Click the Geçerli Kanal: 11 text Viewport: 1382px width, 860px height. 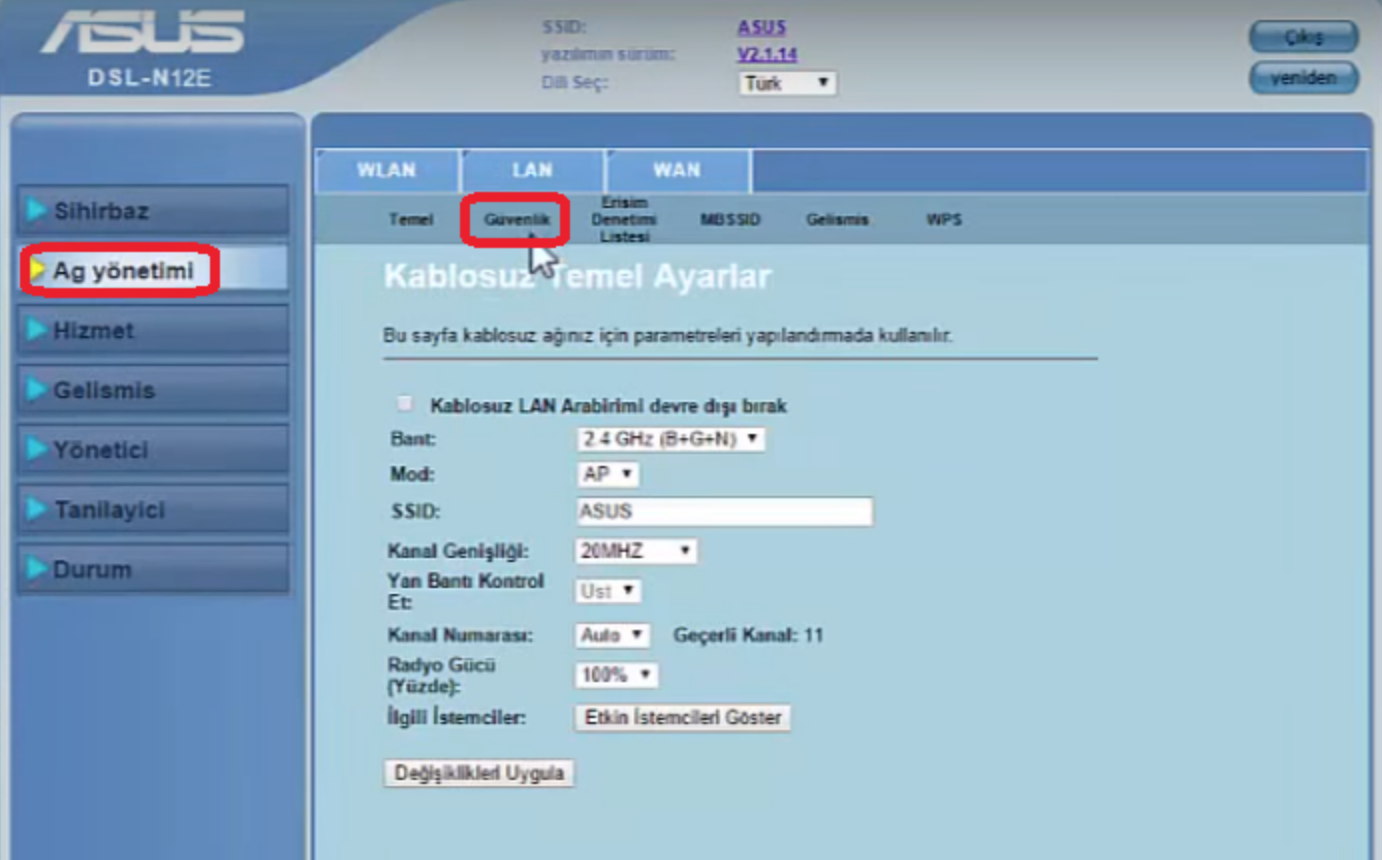pyautogui.click(x=748, y=635)
